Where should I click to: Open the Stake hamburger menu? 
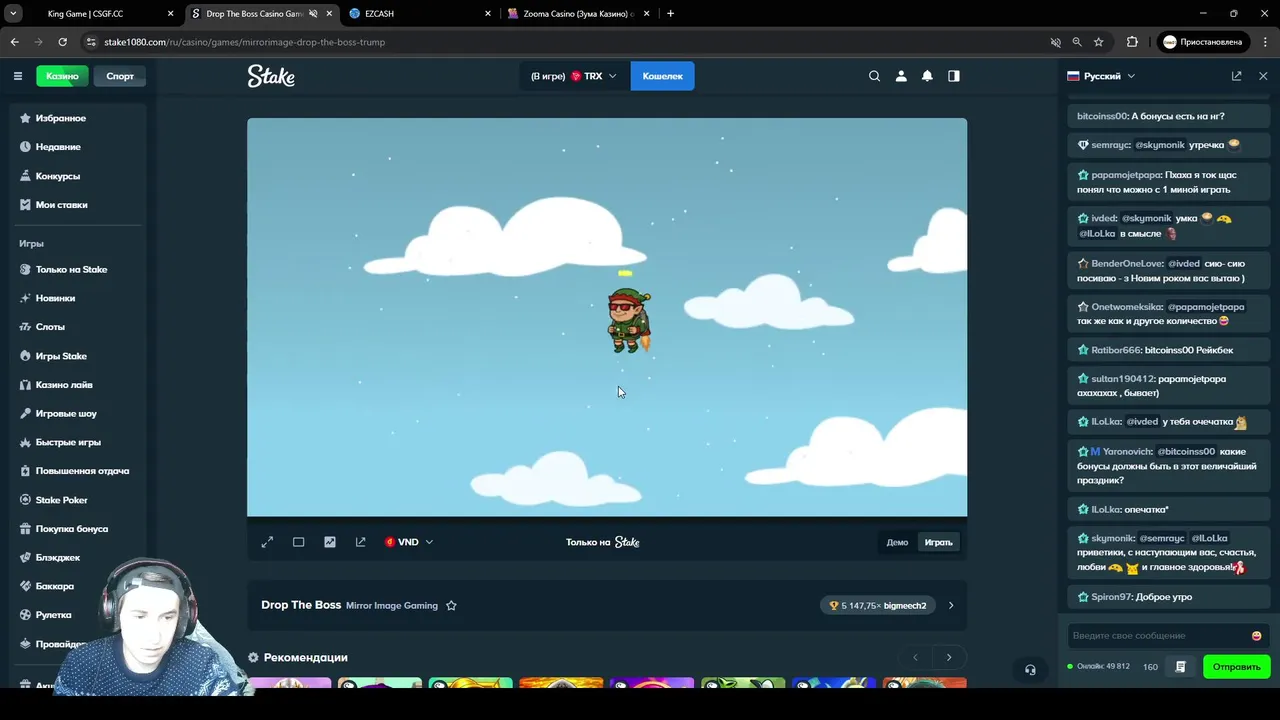point(17,76)
